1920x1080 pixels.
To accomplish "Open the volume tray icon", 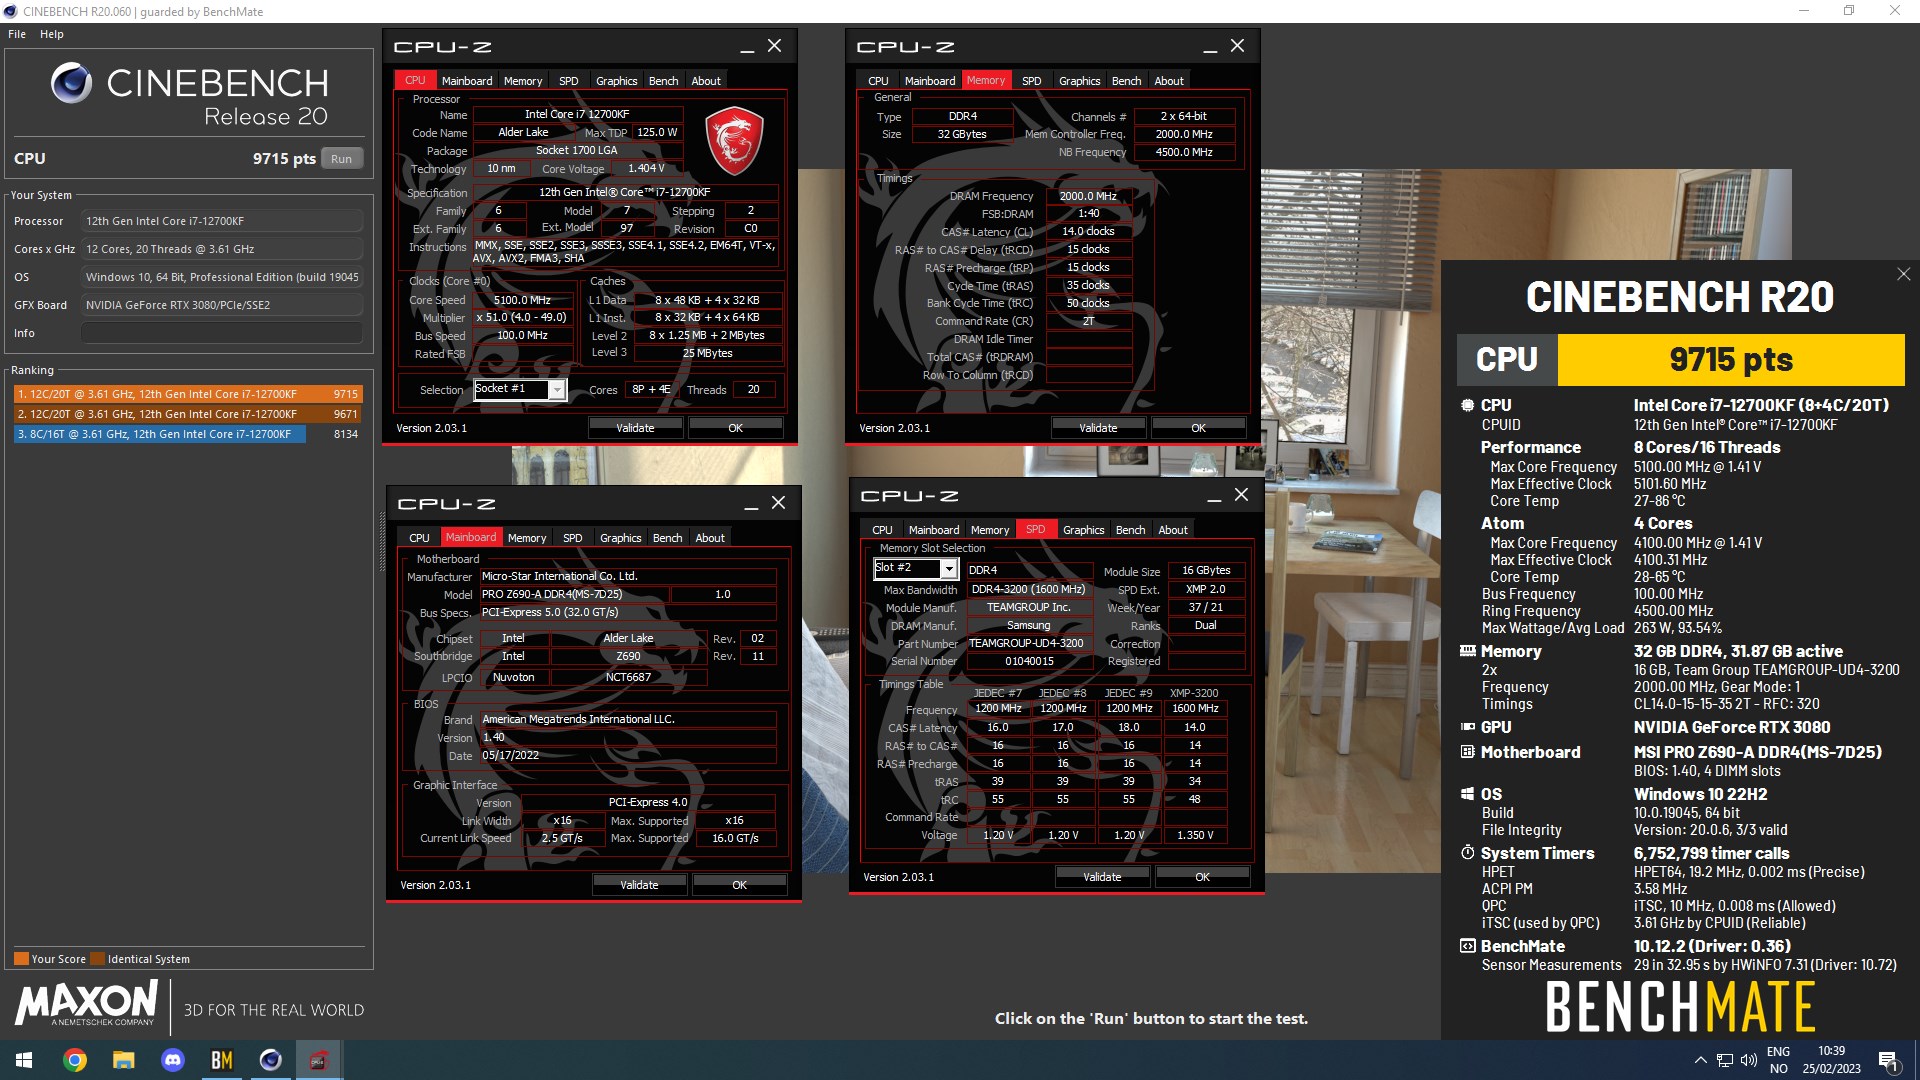I will 1748,1060.
